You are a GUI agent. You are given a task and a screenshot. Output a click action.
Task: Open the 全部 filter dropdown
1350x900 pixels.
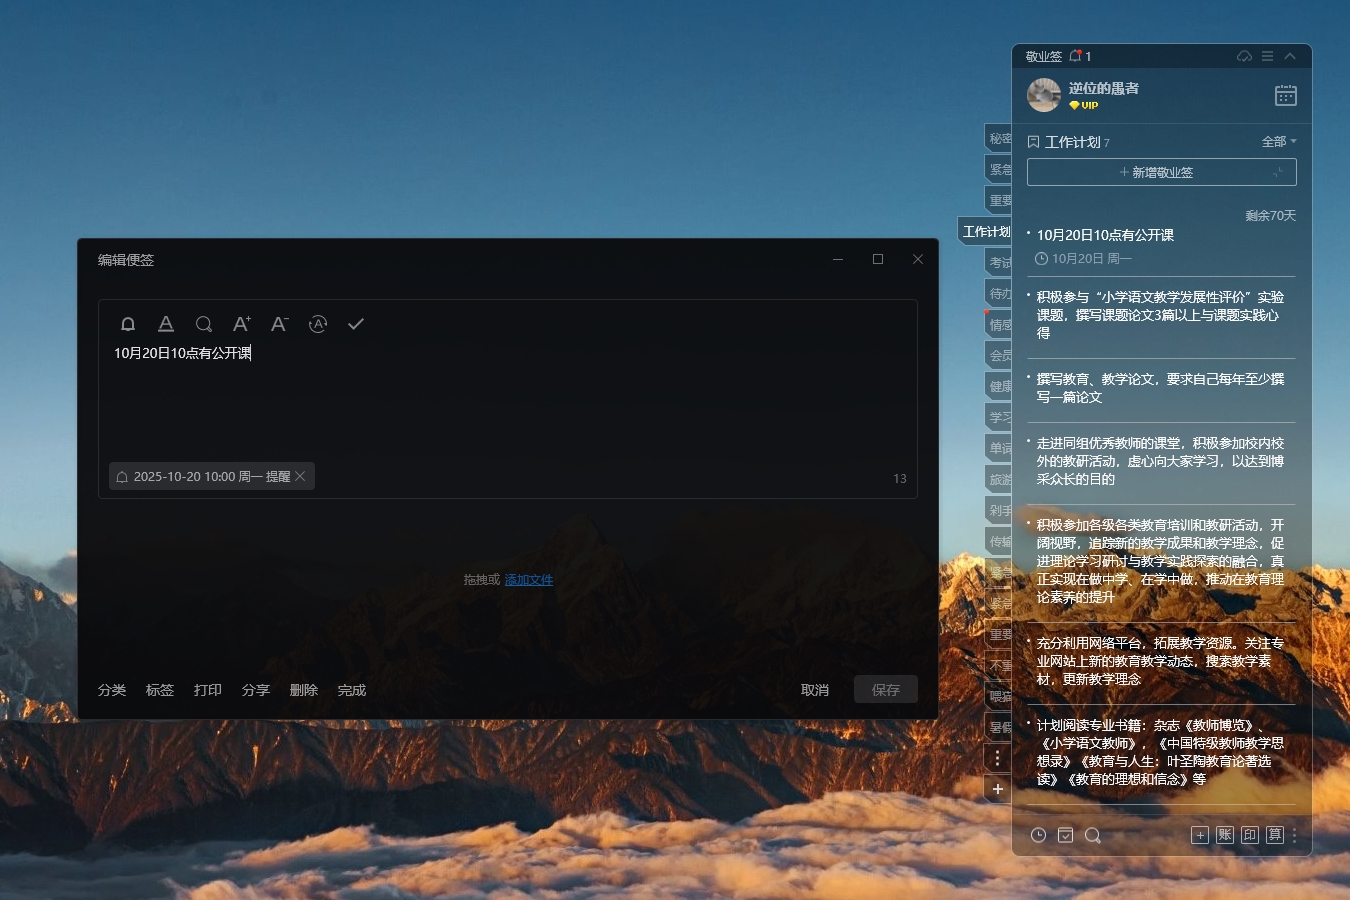[1279, 142]
